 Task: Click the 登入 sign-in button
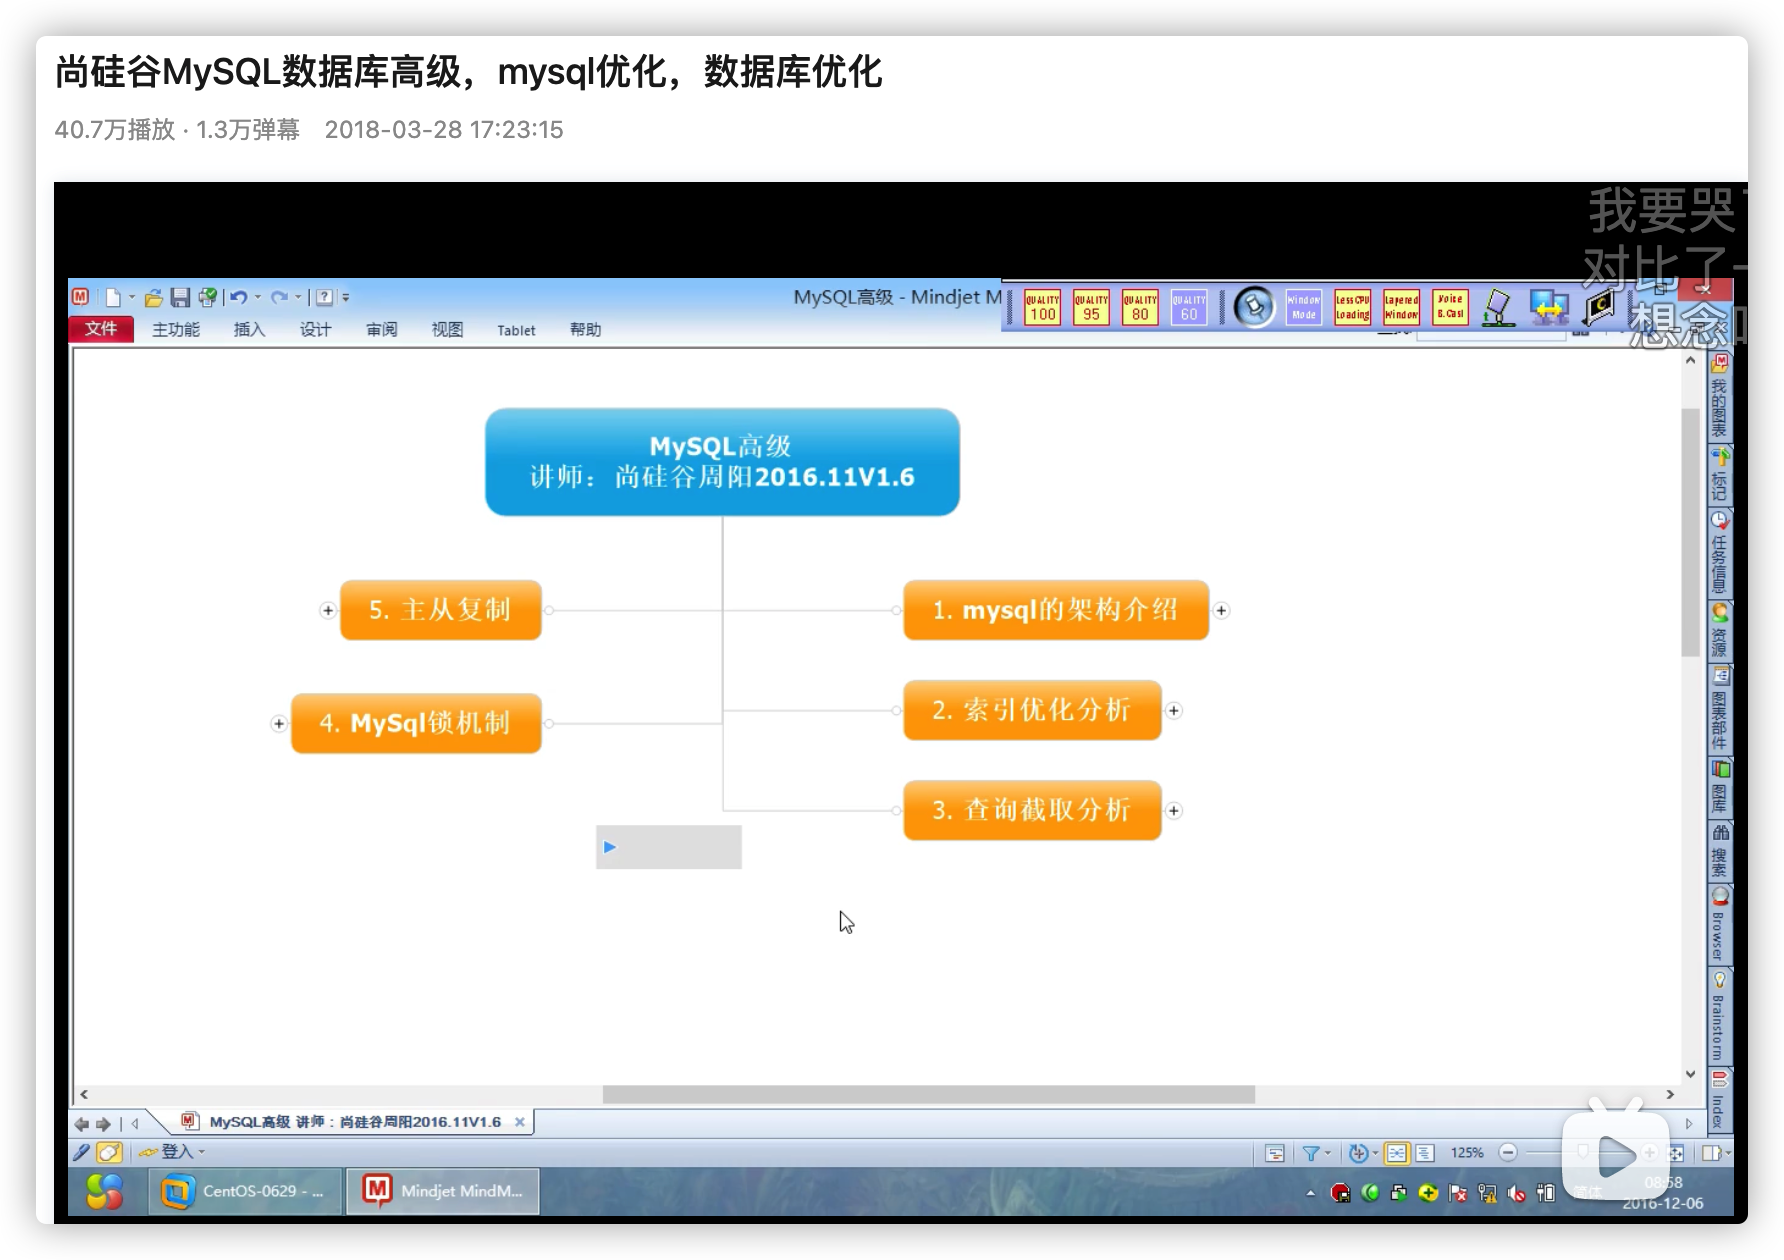point(176,1152)
